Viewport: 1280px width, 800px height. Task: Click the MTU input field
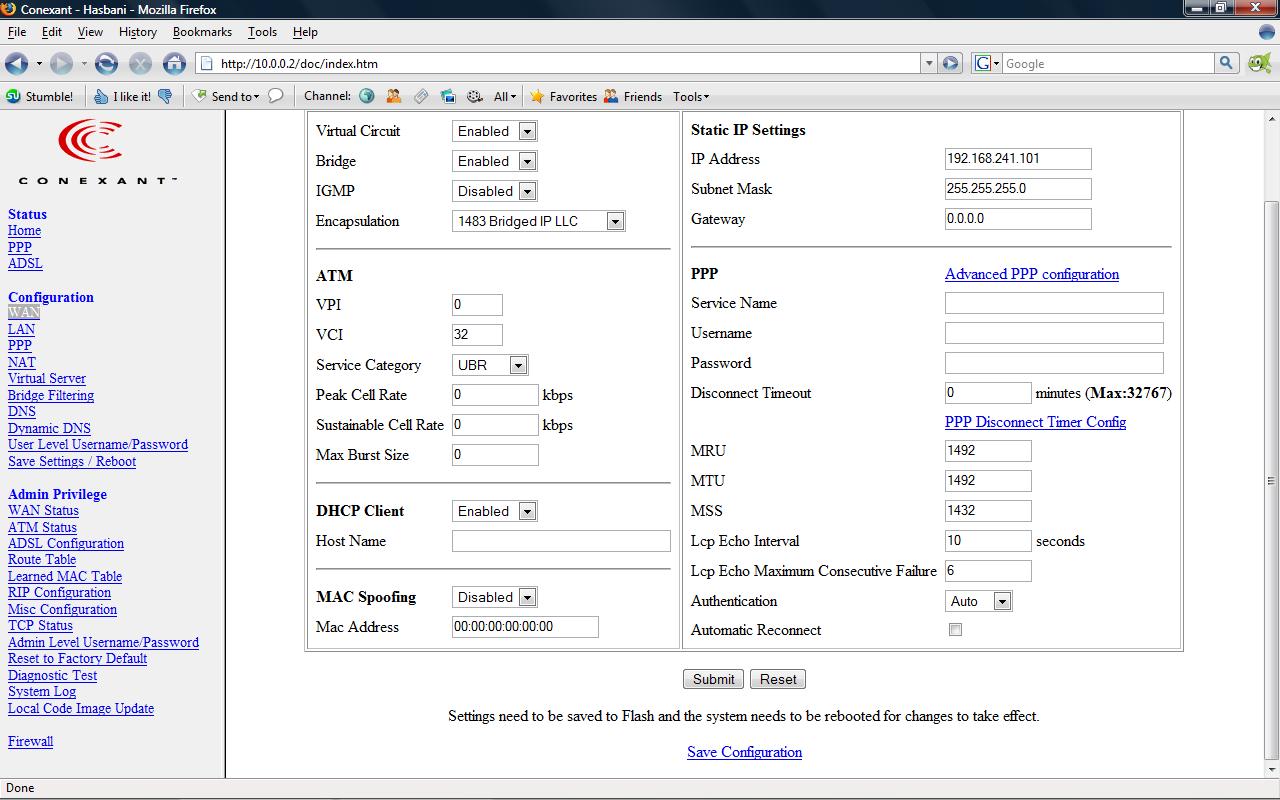click(988, 481)
